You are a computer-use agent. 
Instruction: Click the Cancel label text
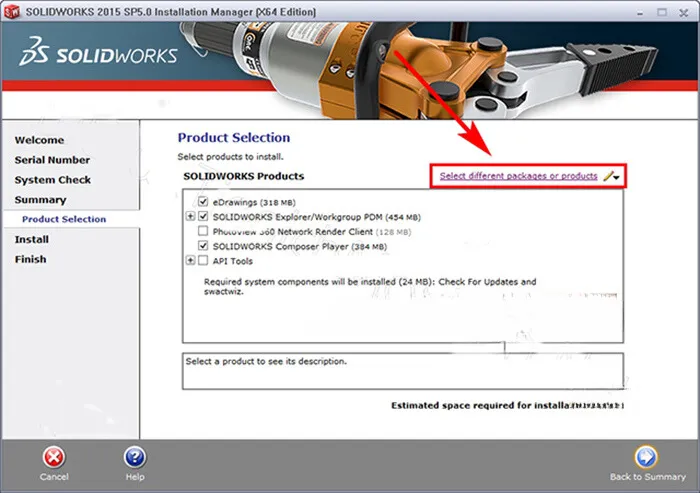[x=54, y=477]
